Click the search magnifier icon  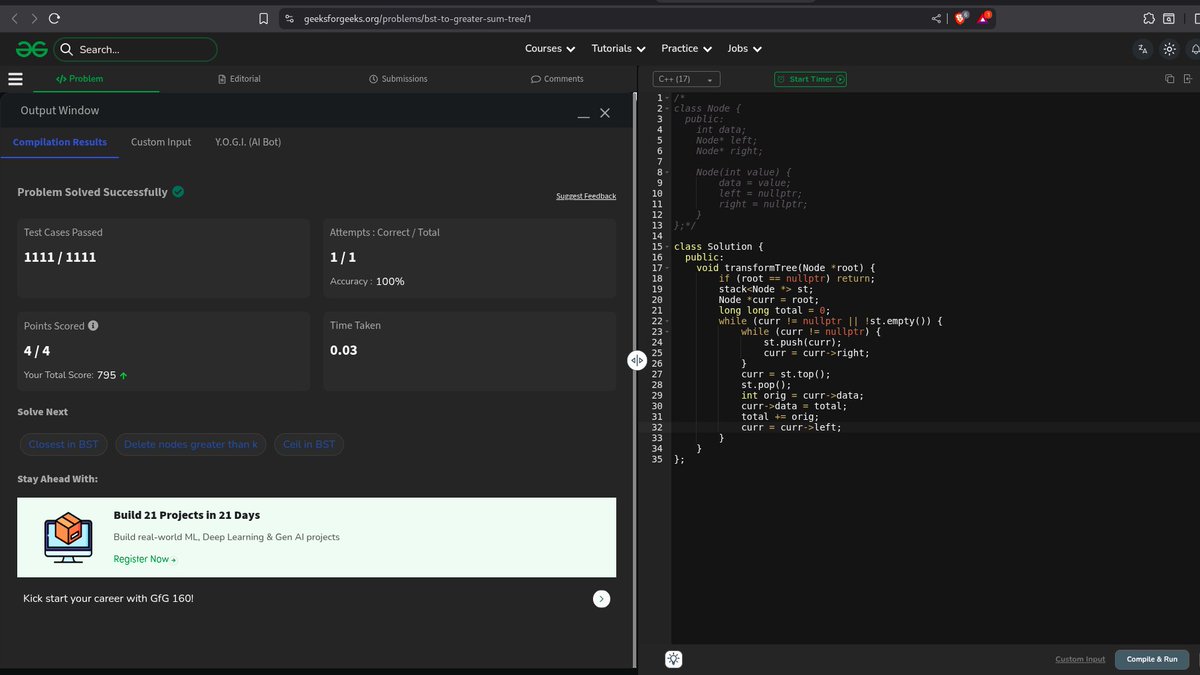click(66, 49)
